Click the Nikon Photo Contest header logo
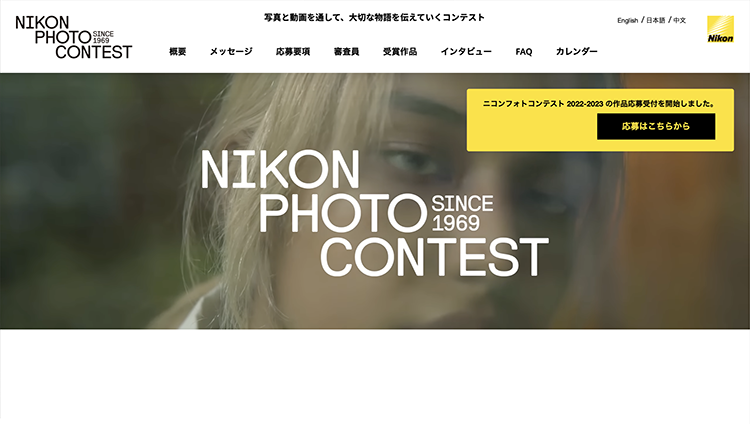 click(74, 37)
